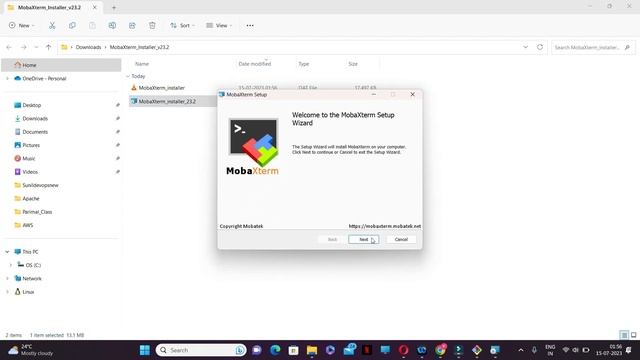The image size is (640, 360).
Task: Click the taskbar Search box
Action: coord(201,350)
